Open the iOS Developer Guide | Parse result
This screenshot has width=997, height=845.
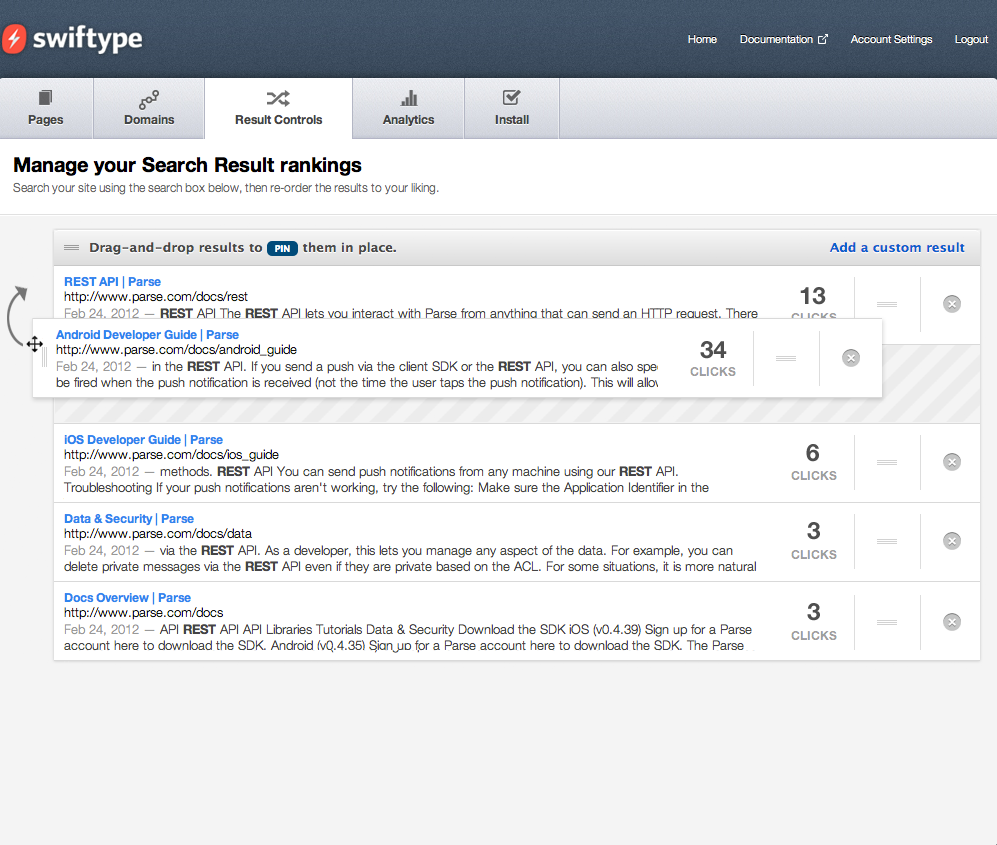coord(143,439)
